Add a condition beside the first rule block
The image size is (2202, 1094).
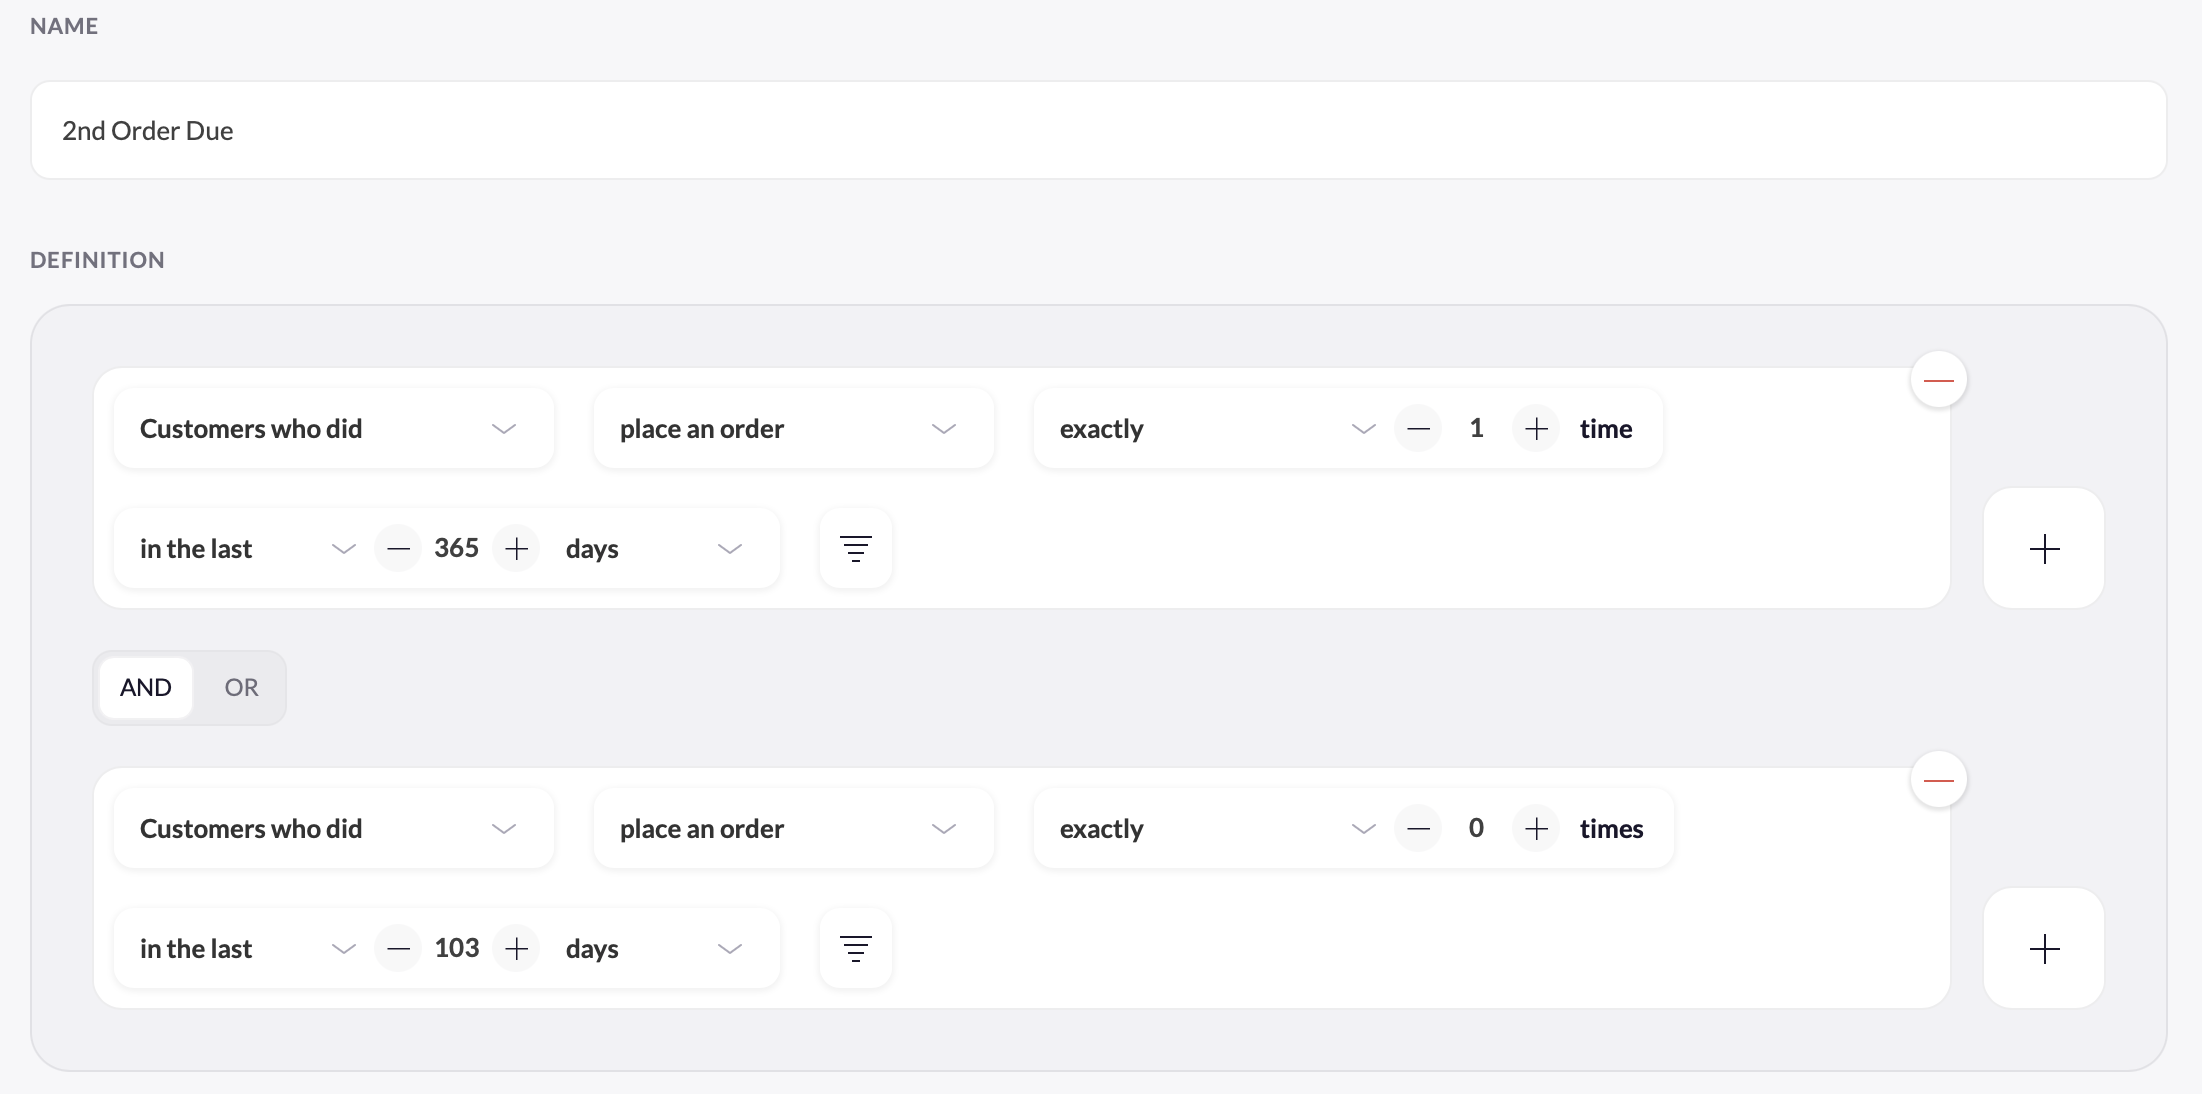pos(2044,548)
